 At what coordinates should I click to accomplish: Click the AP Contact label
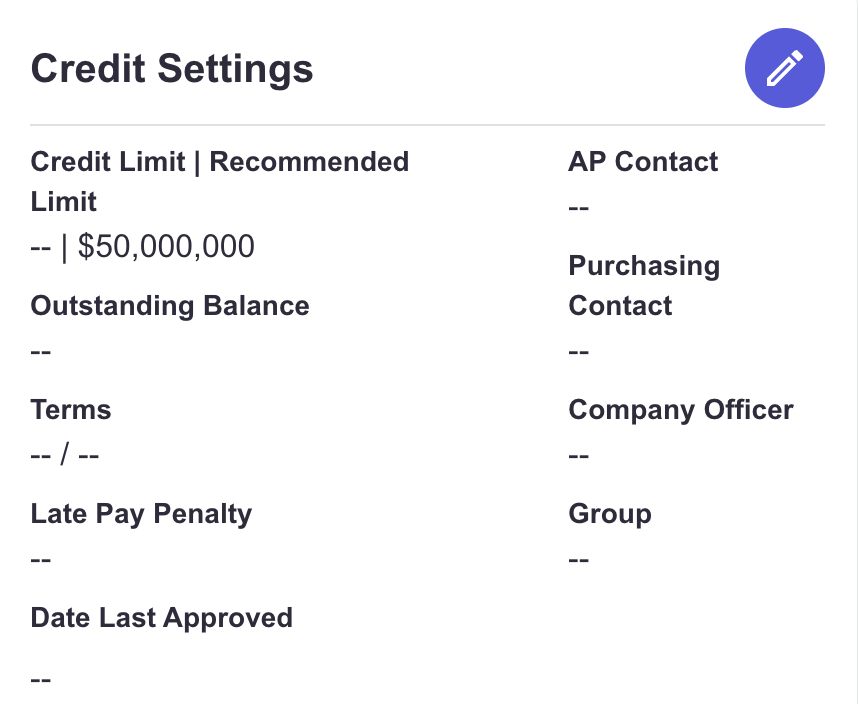point(643,162)
